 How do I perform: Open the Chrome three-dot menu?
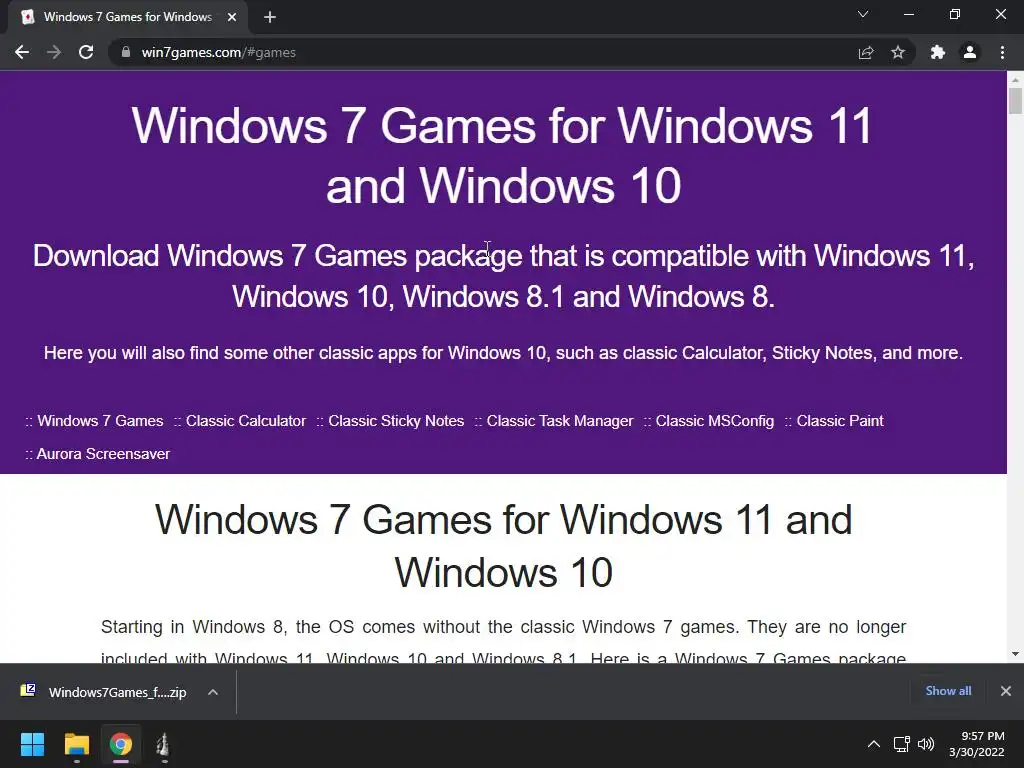pyautogui.click(x=1002, y=52)
